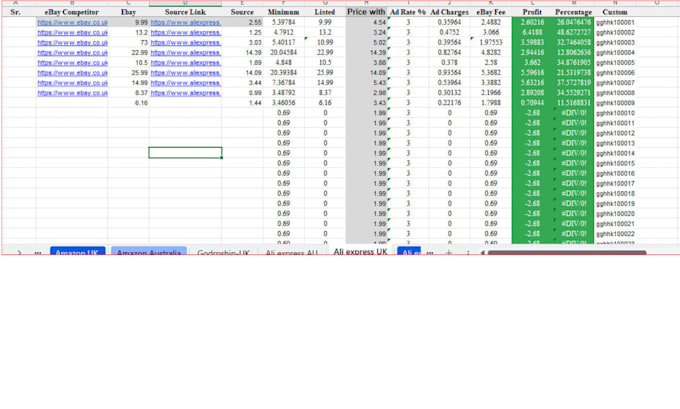Select the eBay fee cell 4.8282
The image size is (680, 409).
coord(491,52)
